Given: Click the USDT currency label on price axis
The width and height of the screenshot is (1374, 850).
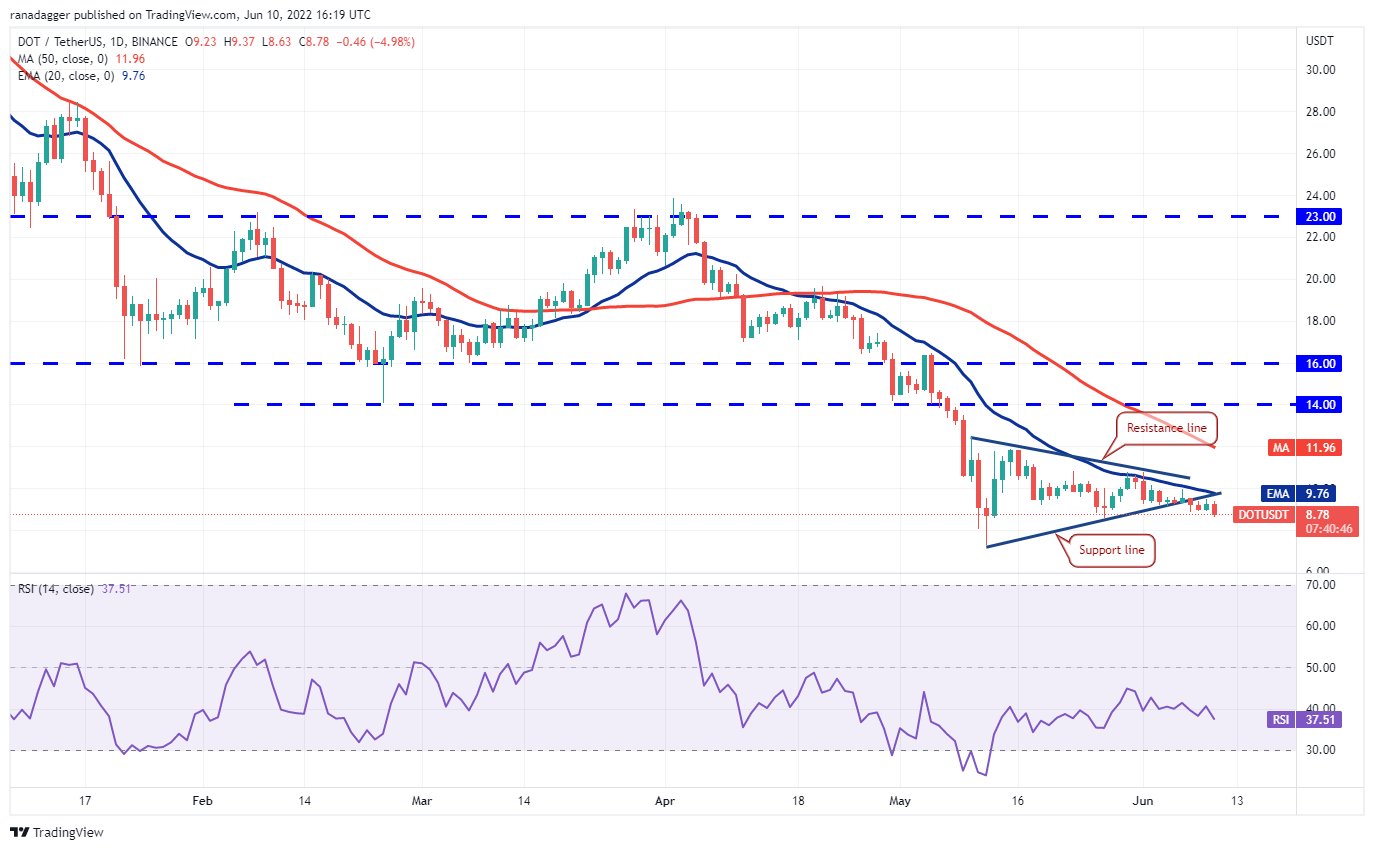Looking at the screenshot, I should [x=1319, y=41].
